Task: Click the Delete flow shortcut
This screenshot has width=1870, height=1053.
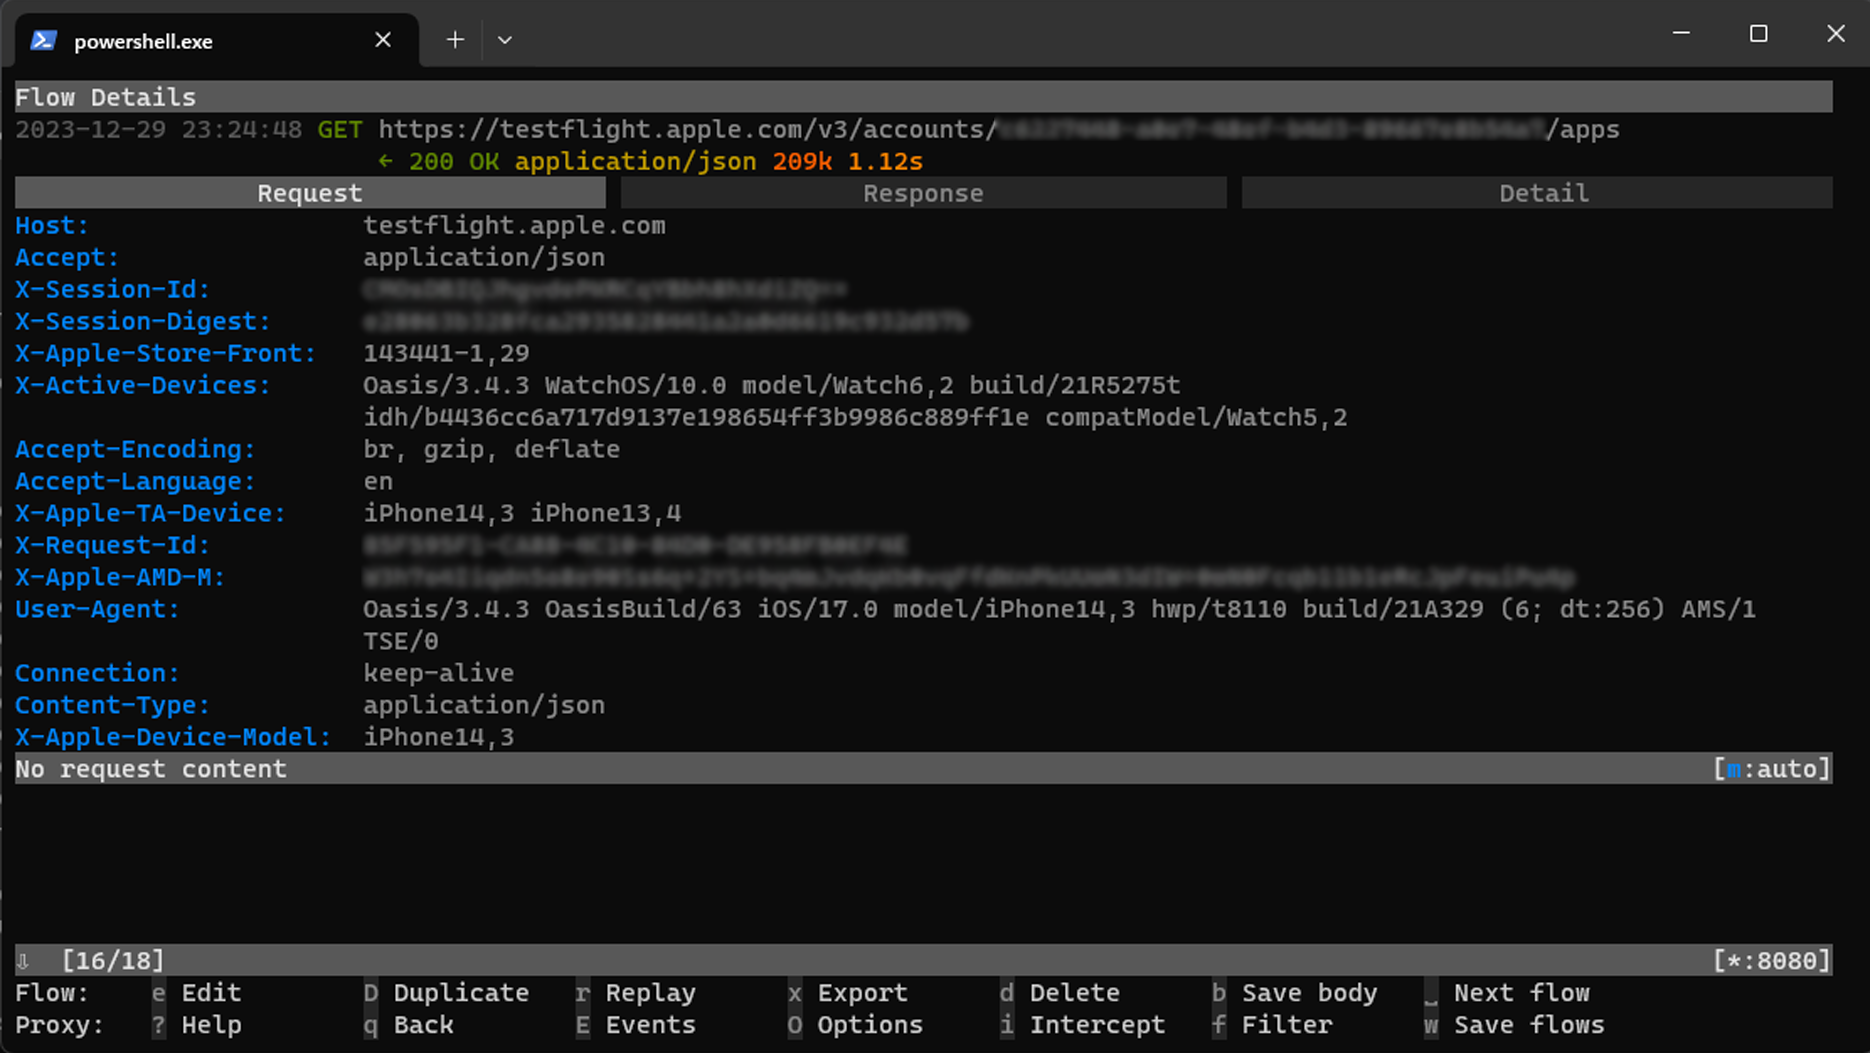Action: [x=1059, y=993]
